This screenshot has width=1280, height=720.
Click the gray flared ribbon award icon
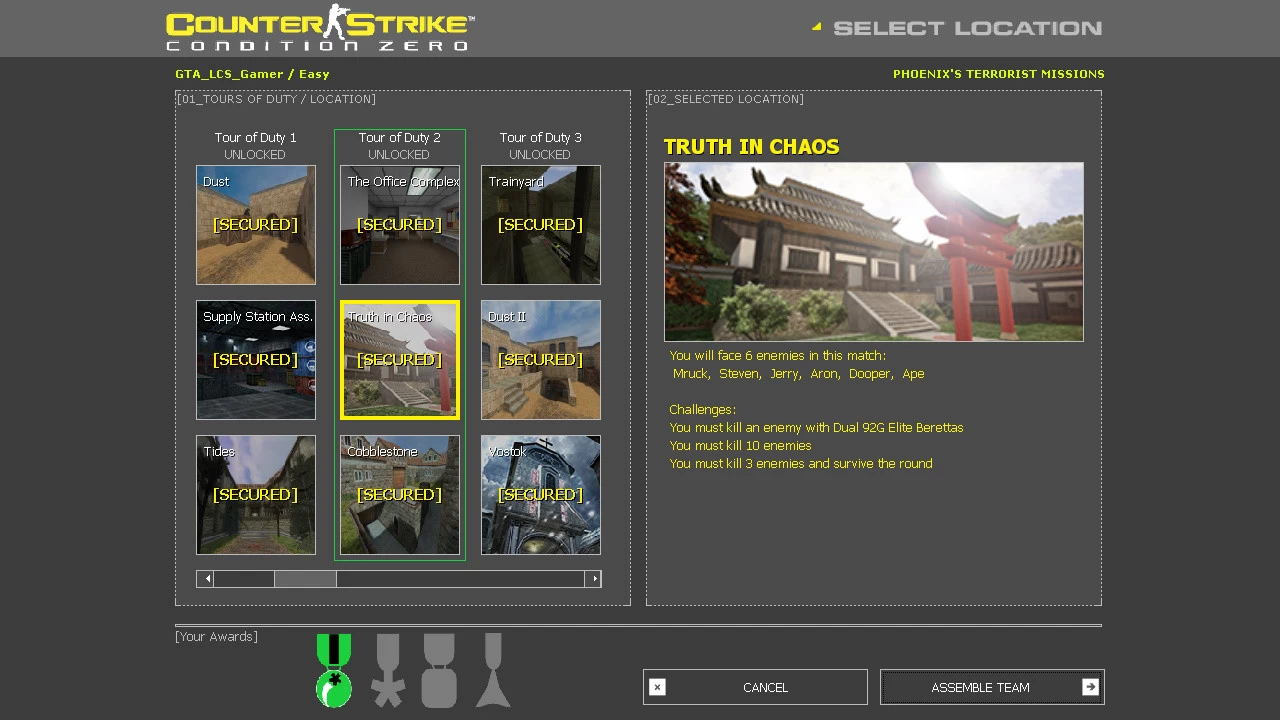click(493, 671)
